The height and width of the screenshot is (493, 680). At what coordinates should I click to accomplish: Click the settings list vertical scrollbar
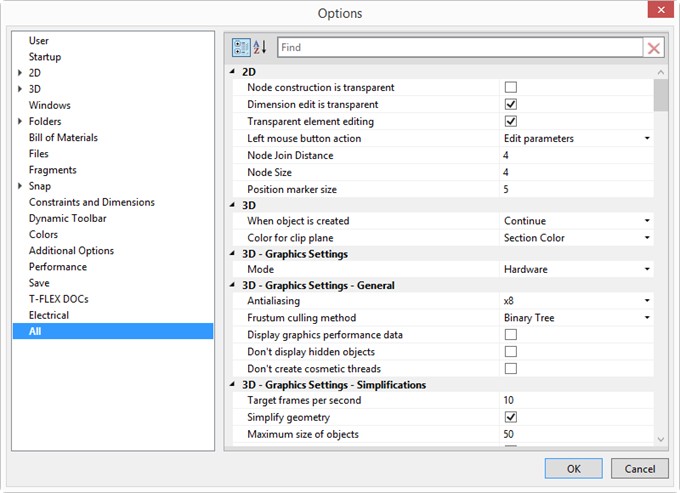pyautogui.click(x=660, y=250)
